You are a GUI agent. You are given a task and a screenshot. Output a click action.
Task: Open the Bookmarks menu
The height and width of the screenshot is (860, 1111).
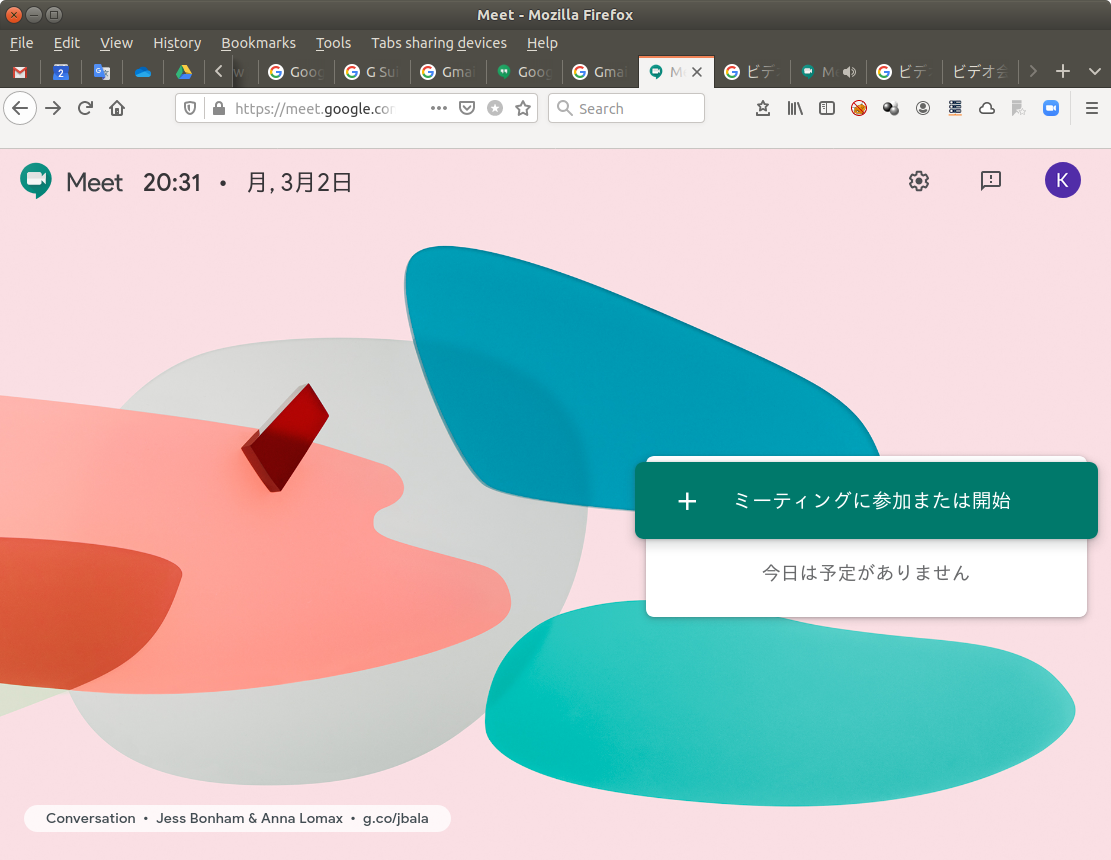[258, 43]
